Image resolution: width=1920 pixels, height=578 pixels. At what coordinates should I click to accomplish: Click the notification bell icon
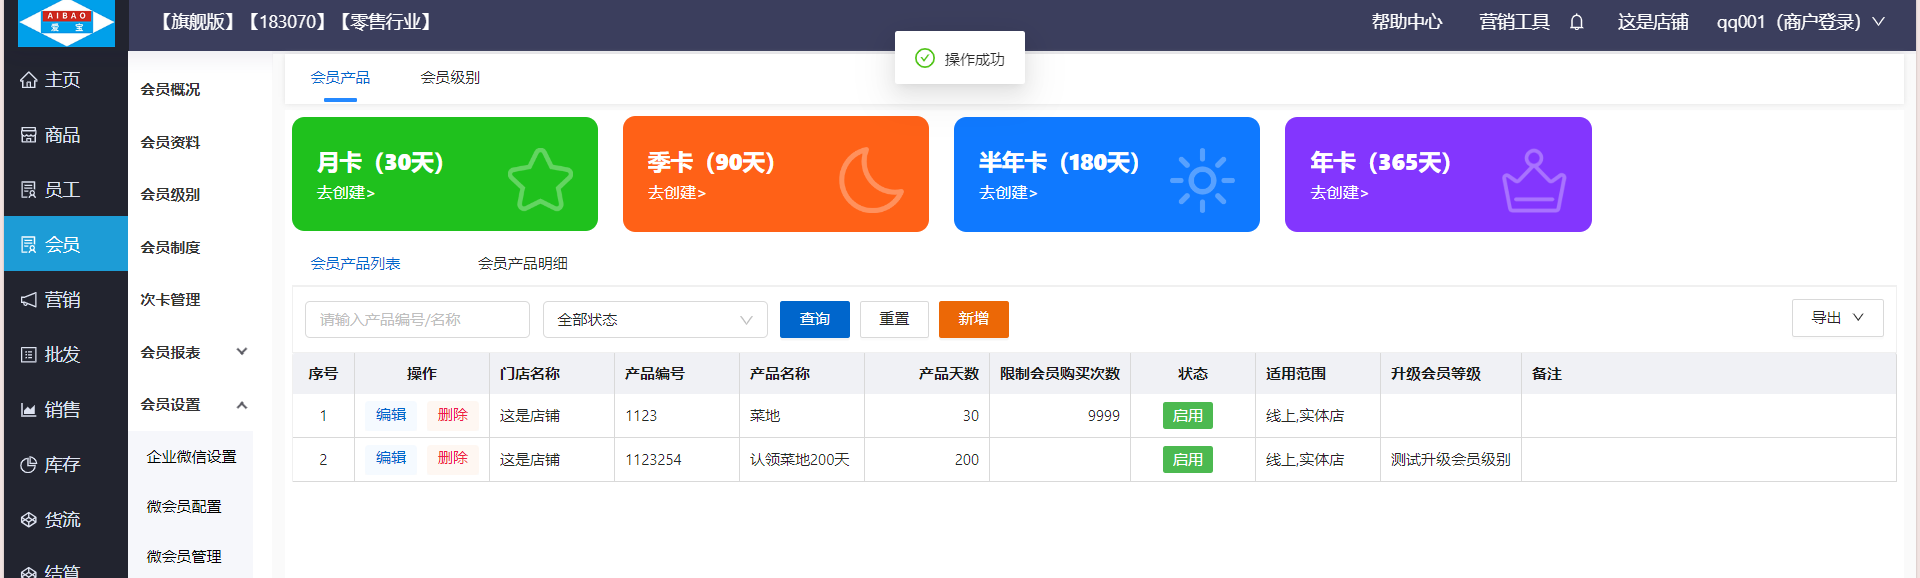point(1577,22)
